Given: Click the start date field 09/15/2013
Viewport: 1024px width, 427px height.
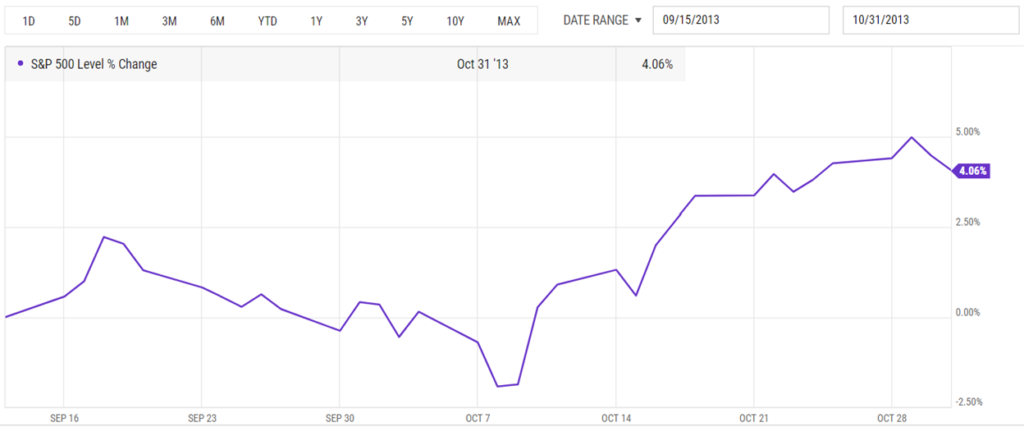Looking at the screenshot, I should (x=741, y=20).
